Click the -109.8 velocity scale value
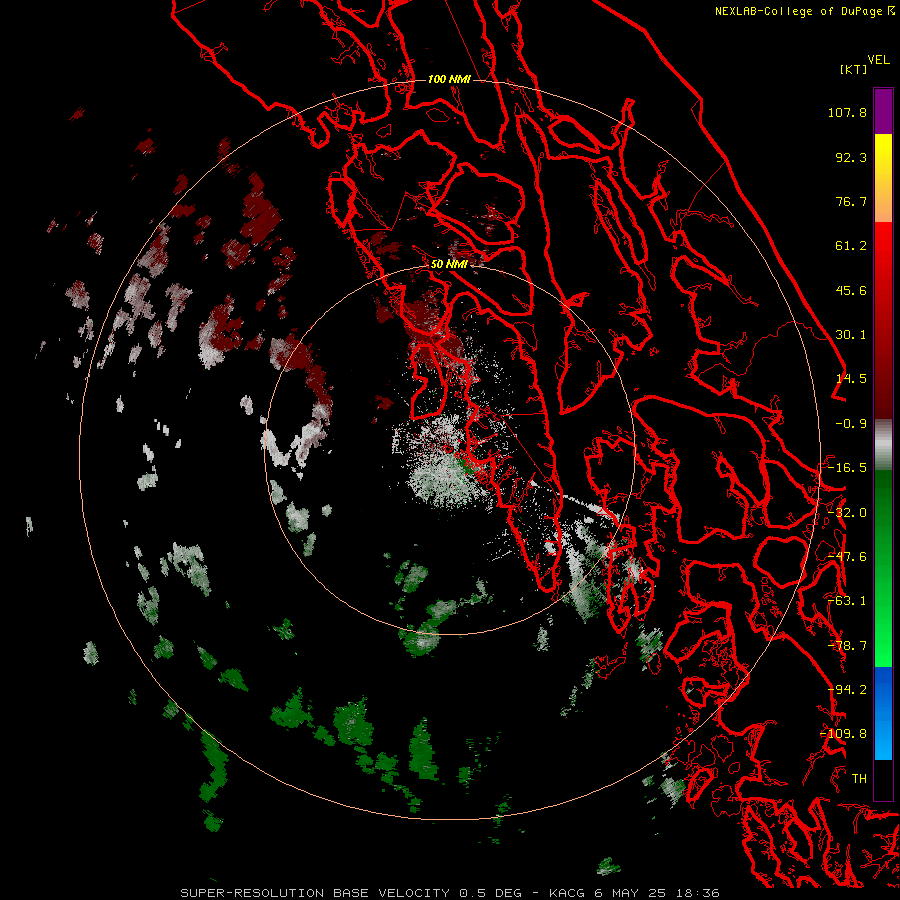This screenshot has height=900, width=900. tap(843, 734)
